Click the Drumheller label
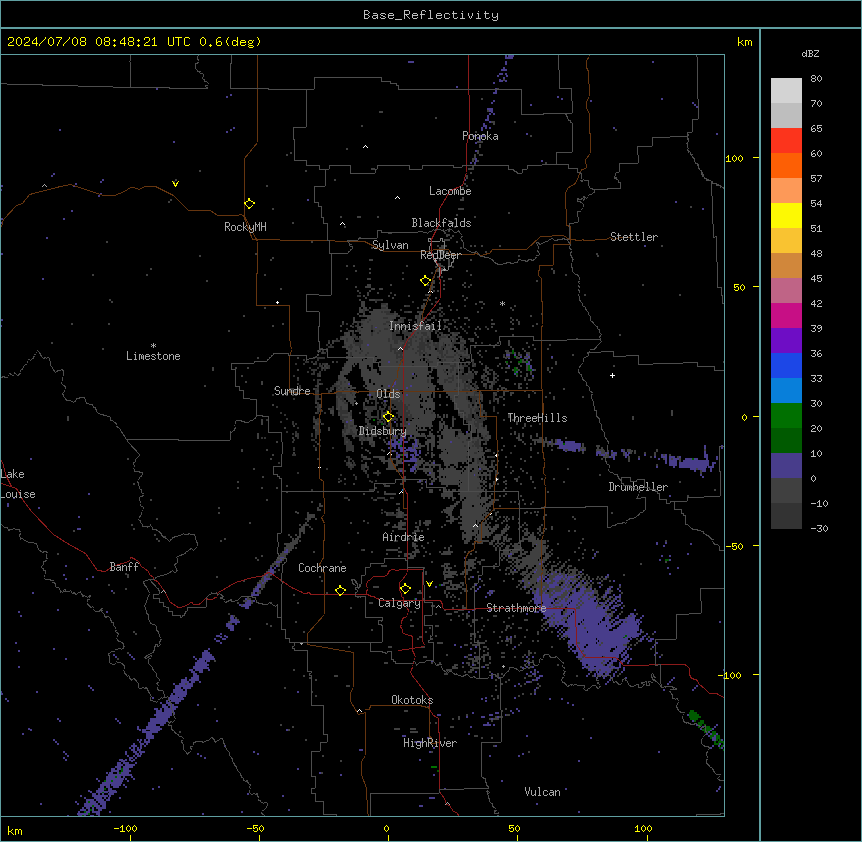This screenshot has width=862, height=842. (x=638, y=487)
